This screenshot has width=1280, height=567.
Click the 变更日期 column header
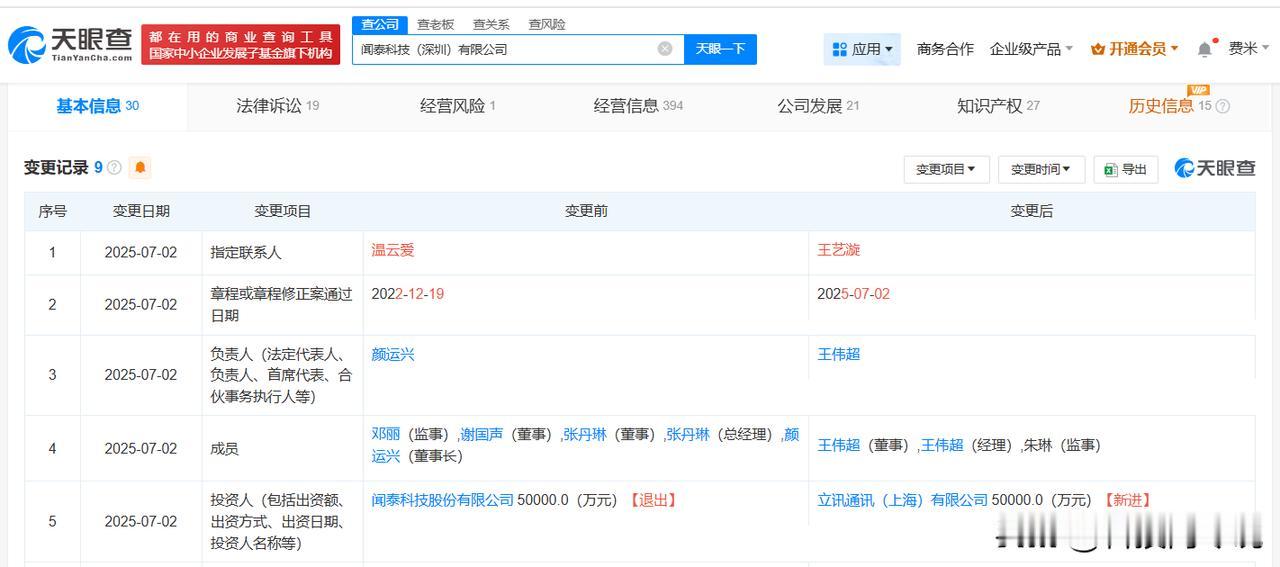point(141,211)
